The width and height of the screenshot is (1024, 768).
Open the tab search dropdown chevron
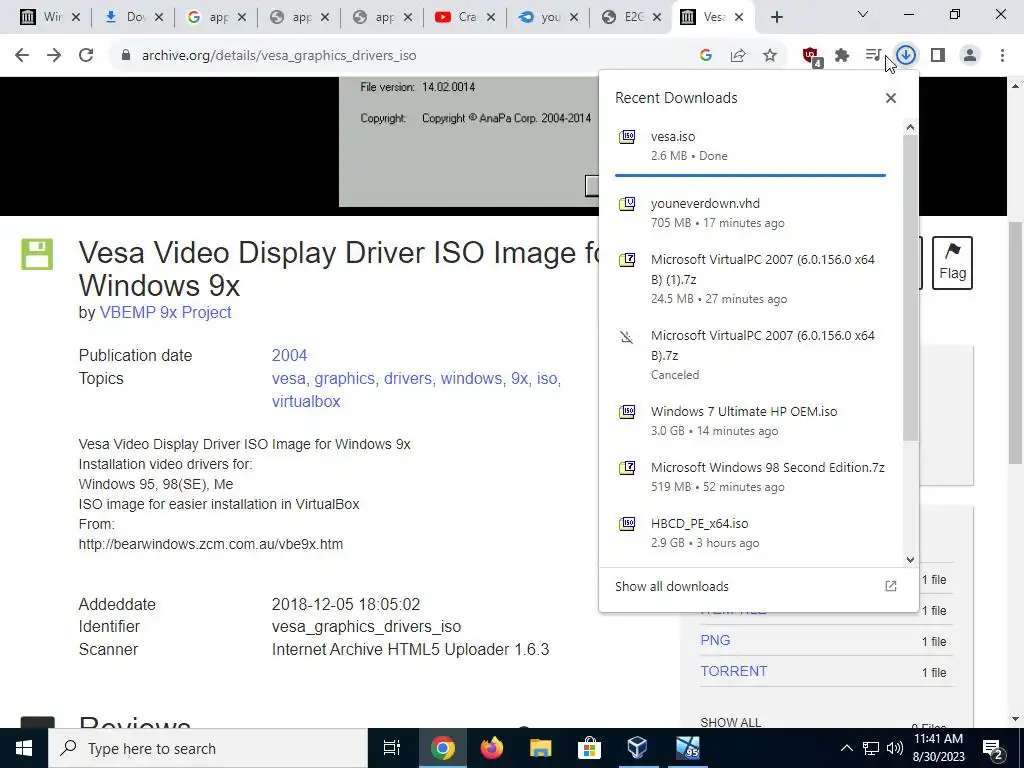point(863,14)
